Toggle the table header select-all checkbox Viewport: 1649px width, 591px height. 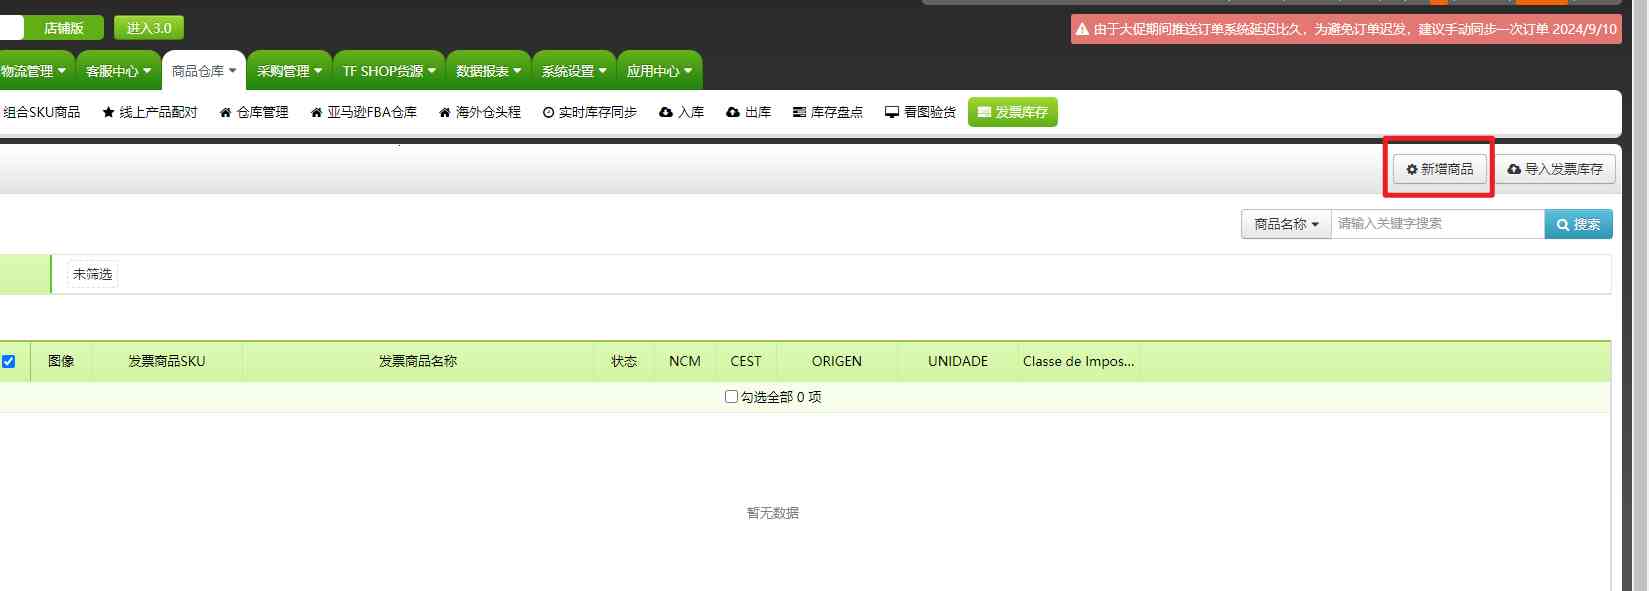click(x=8, y=361)
